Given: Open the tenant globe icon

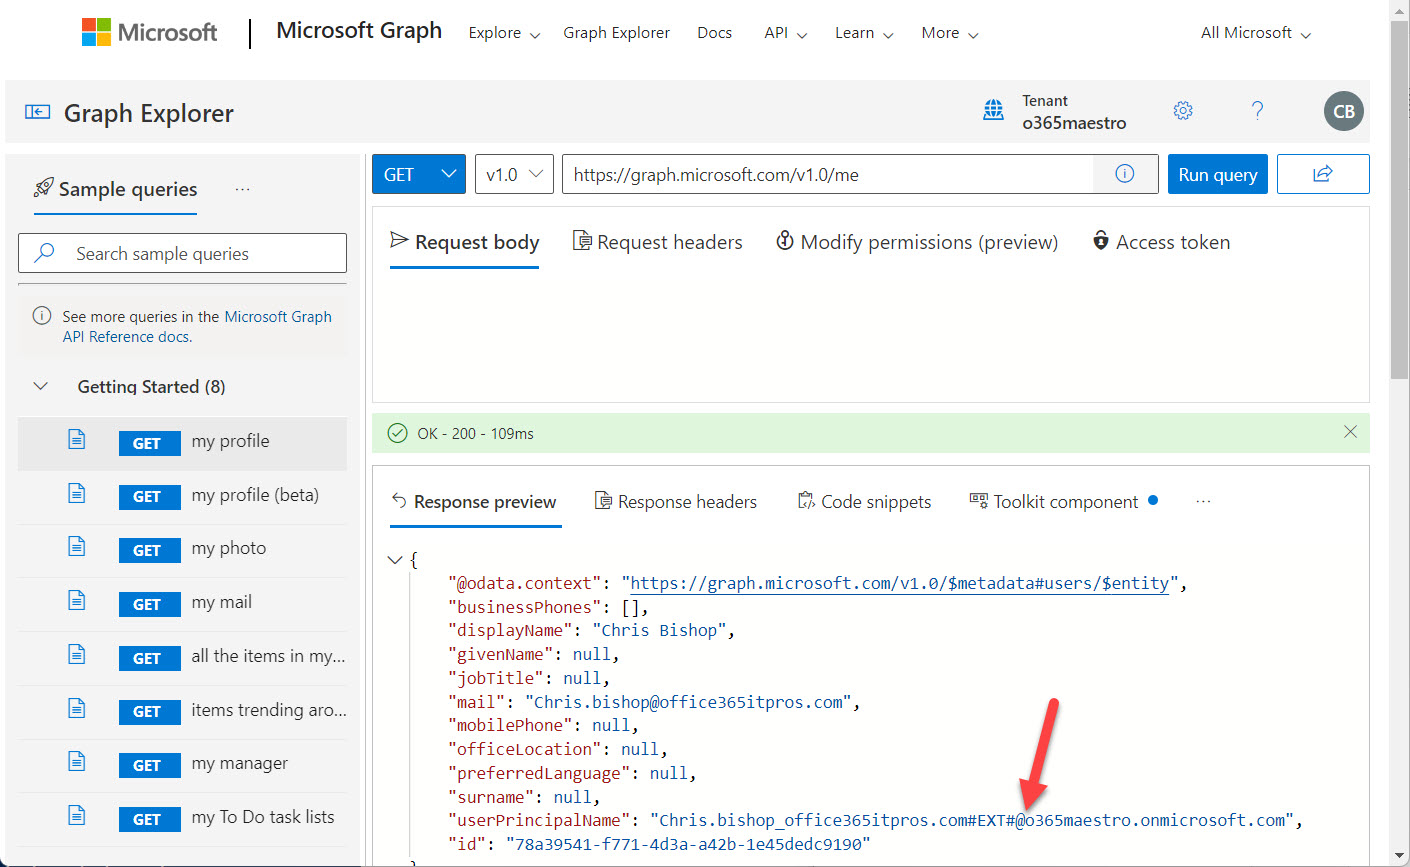Looking at the screenshot, I should point(993,110).
